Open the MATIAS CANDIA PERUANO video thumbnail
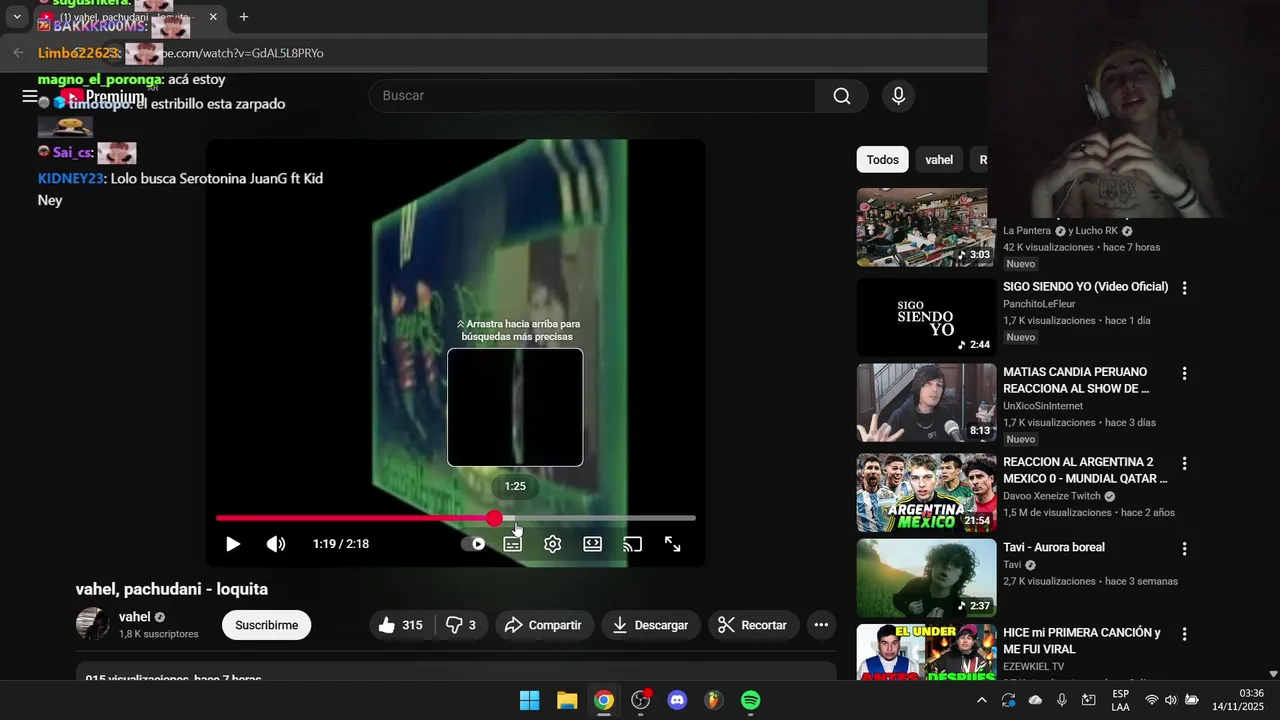This screenshot has width=1280, height=720. tap(926, 403)
